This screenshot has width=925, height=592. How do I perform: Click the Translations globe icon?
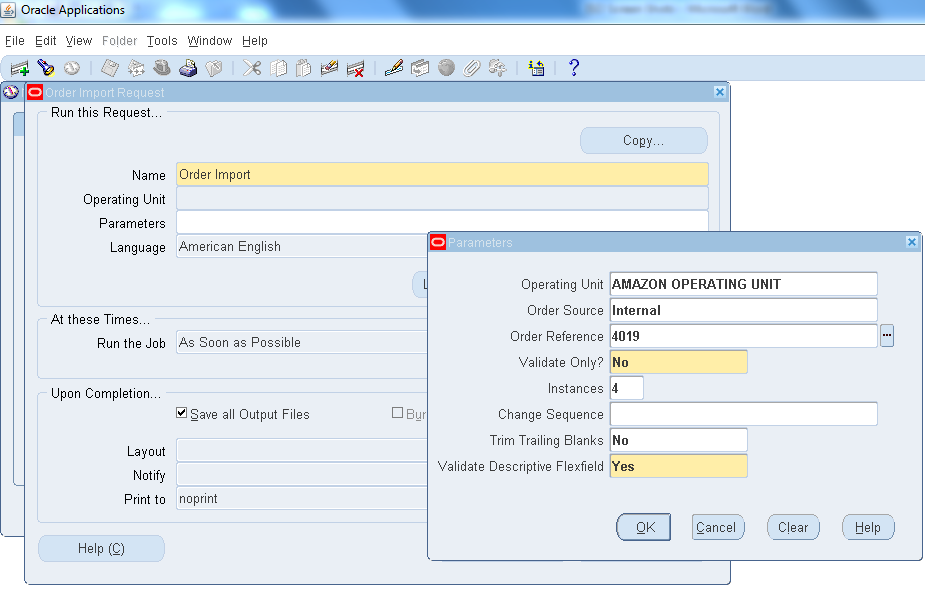(446, 68)
